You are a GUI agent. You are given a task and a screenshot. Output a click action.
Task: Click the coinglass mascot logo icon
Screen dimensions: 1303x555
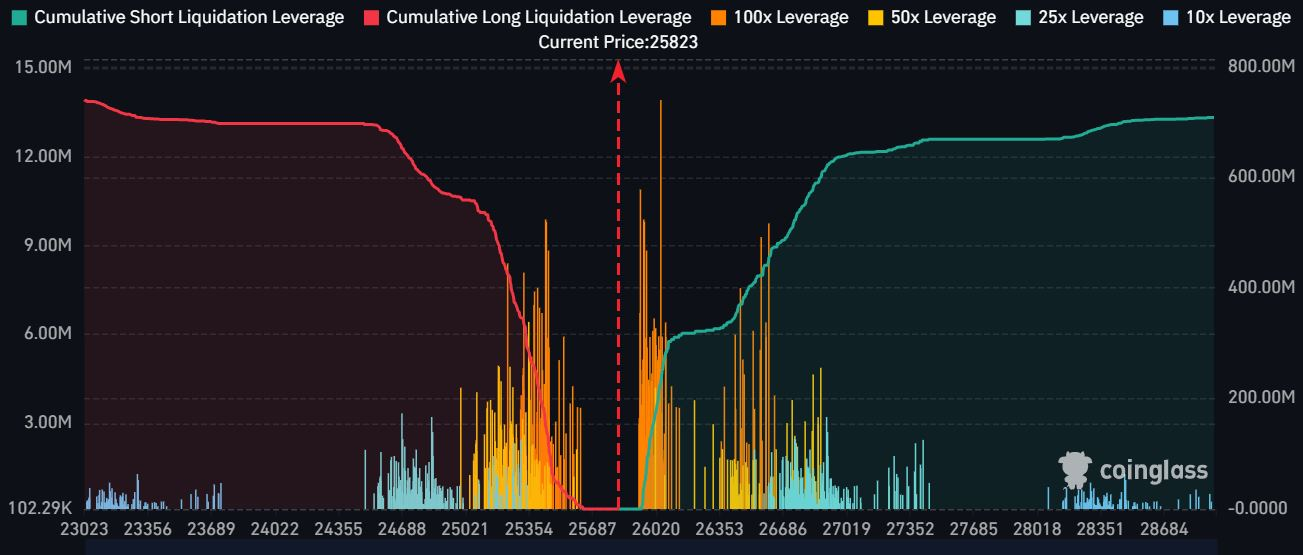point(1075,469)
